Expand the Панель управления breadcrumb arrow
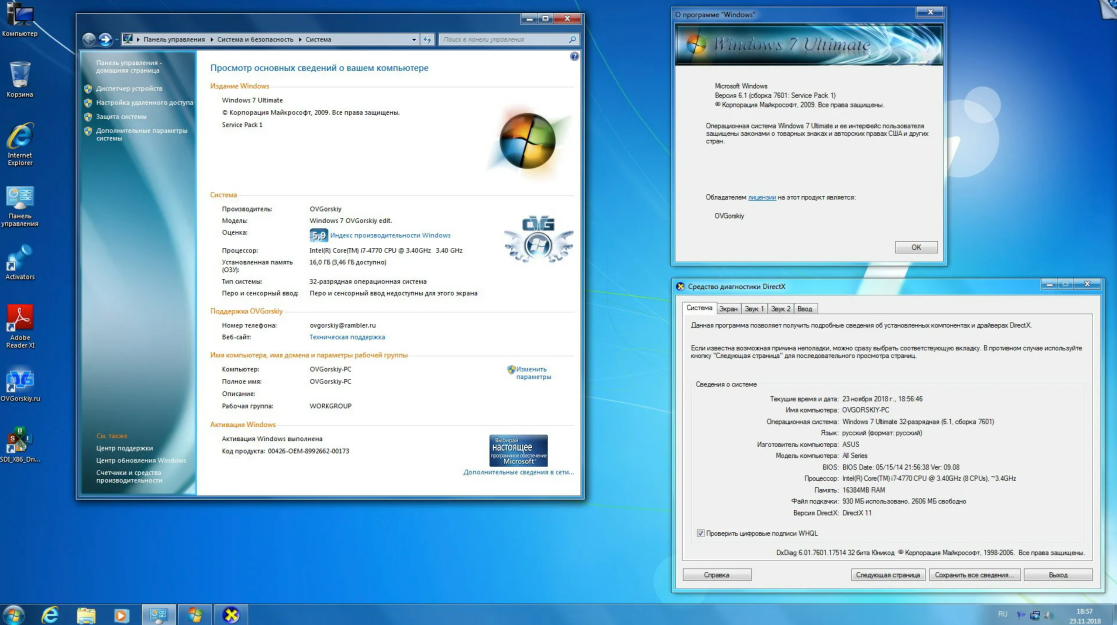 (212, 40)
